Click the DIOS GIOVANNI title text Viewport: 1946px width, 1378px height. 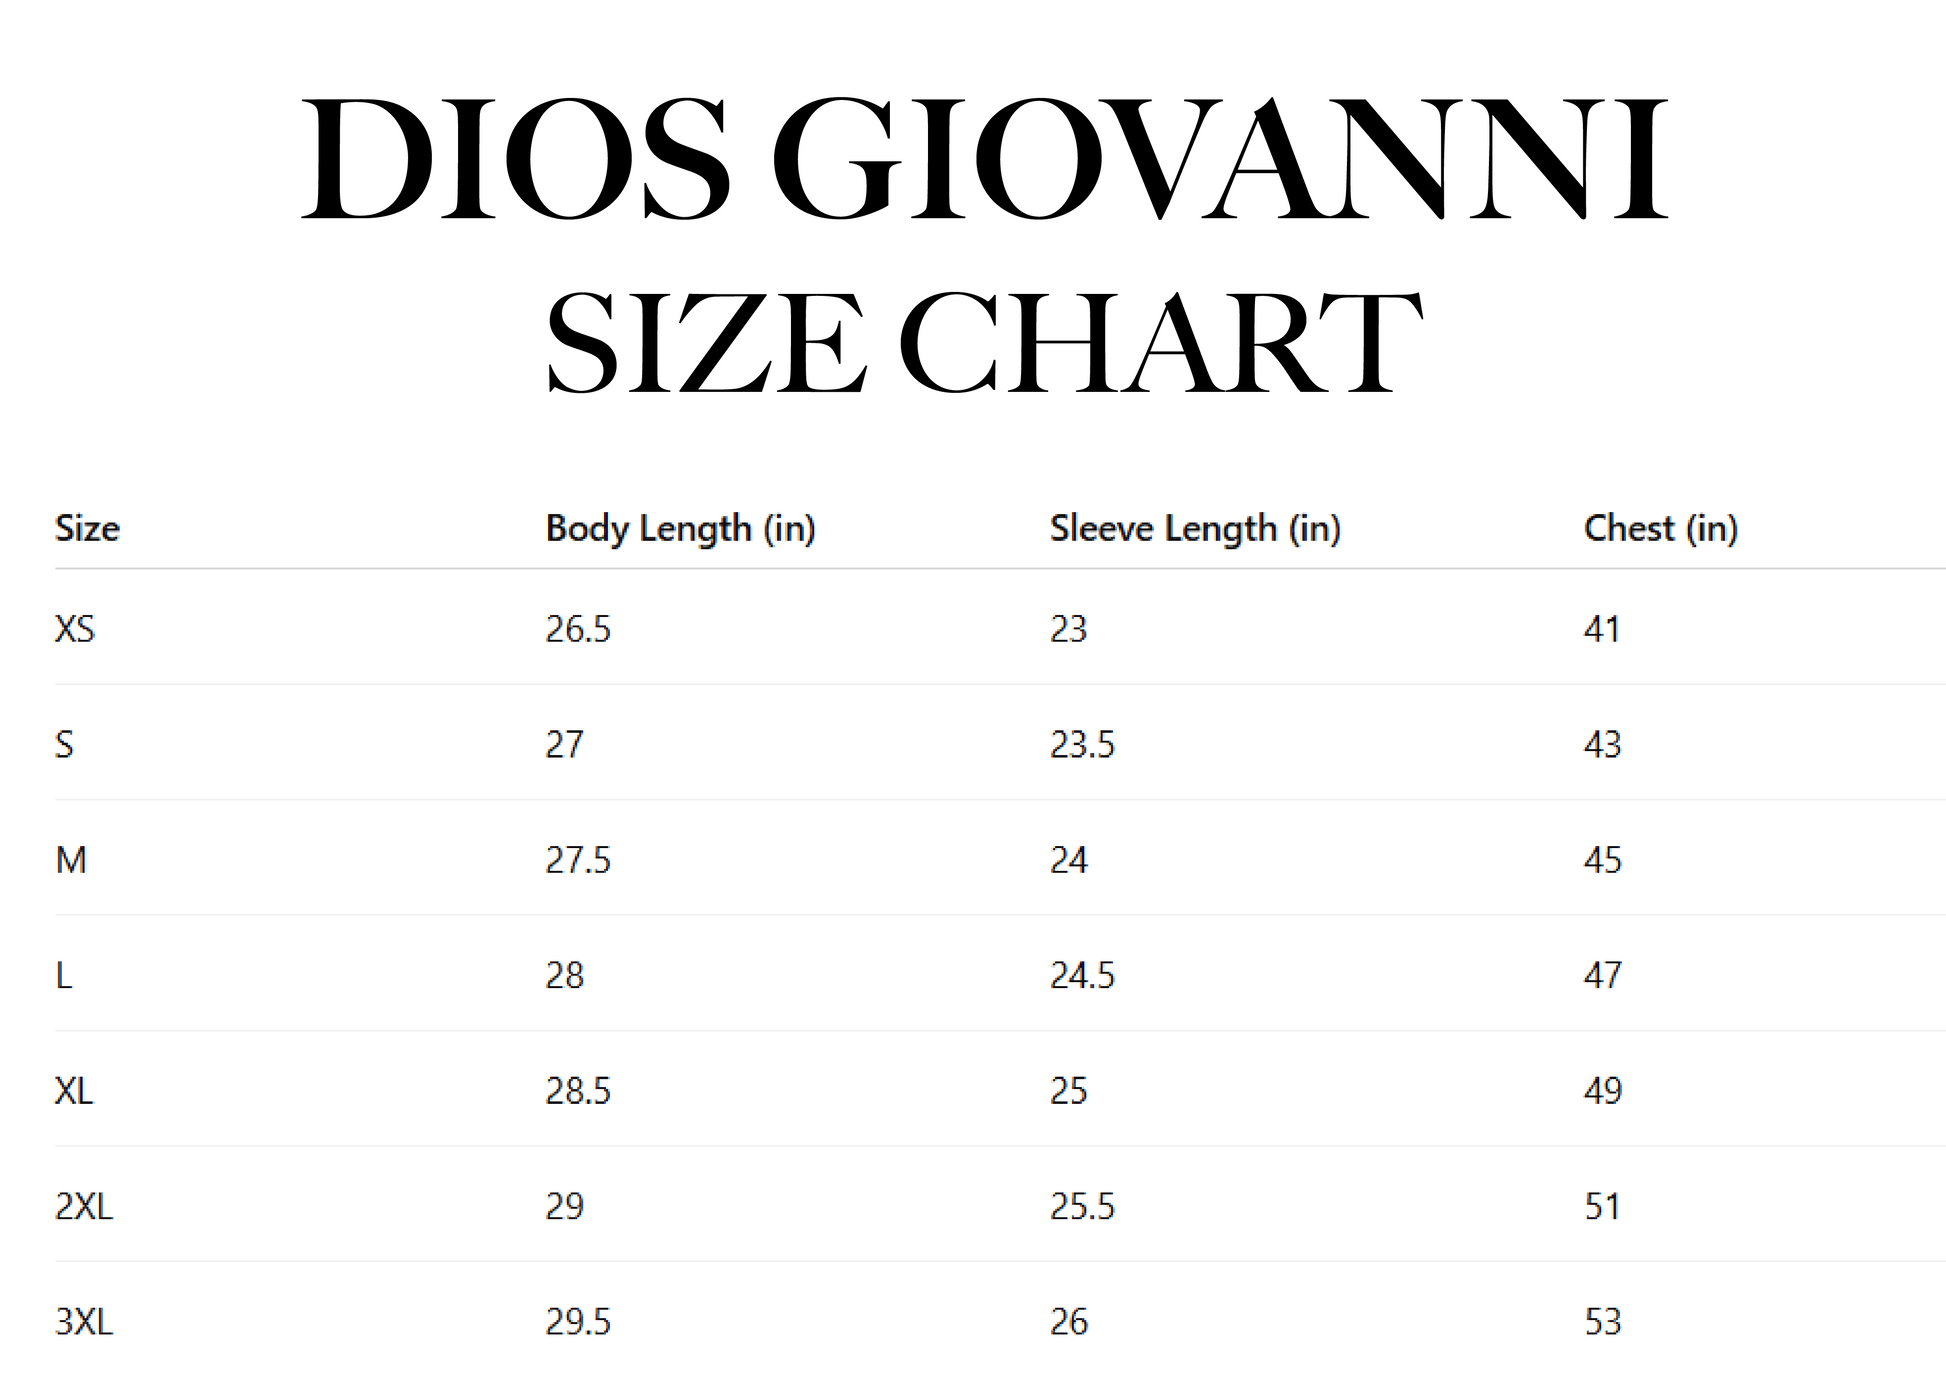tap(984, 158)
